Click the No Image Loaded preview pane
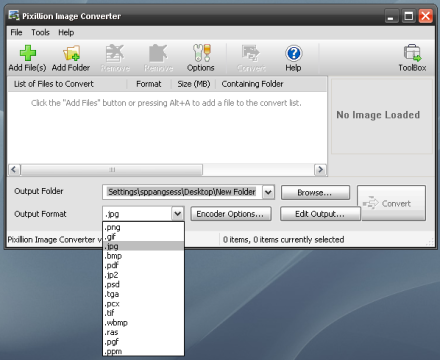The width and height of the screenshot is (440, 360). [382, 116]
